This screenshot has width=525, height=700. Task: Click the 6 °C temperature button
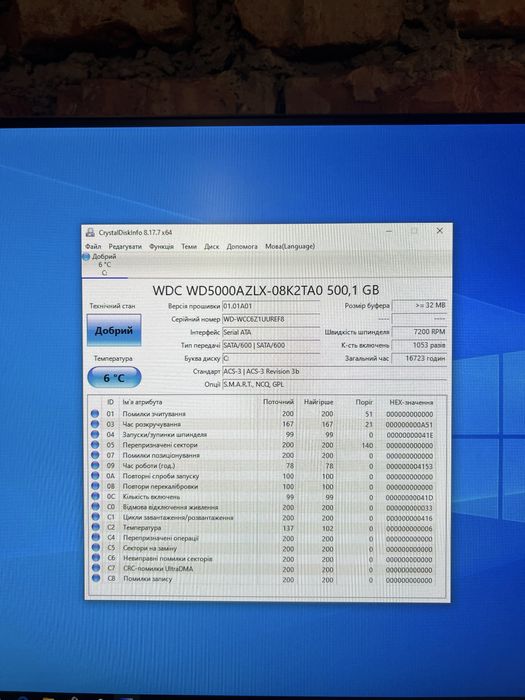pyautogui.click(x=114, y=378)
